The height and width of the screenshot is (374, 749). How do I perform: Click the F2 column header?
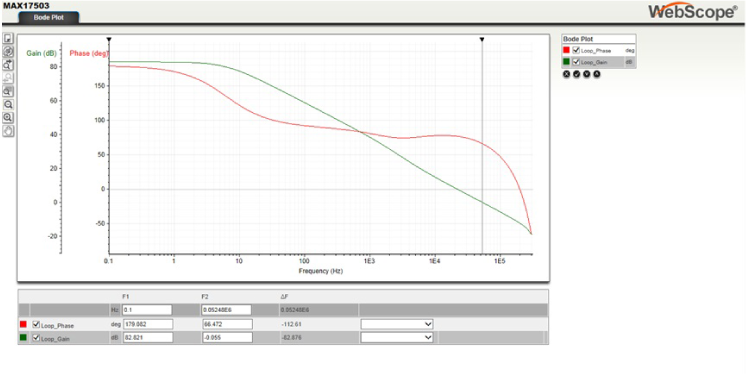point(205,297)
